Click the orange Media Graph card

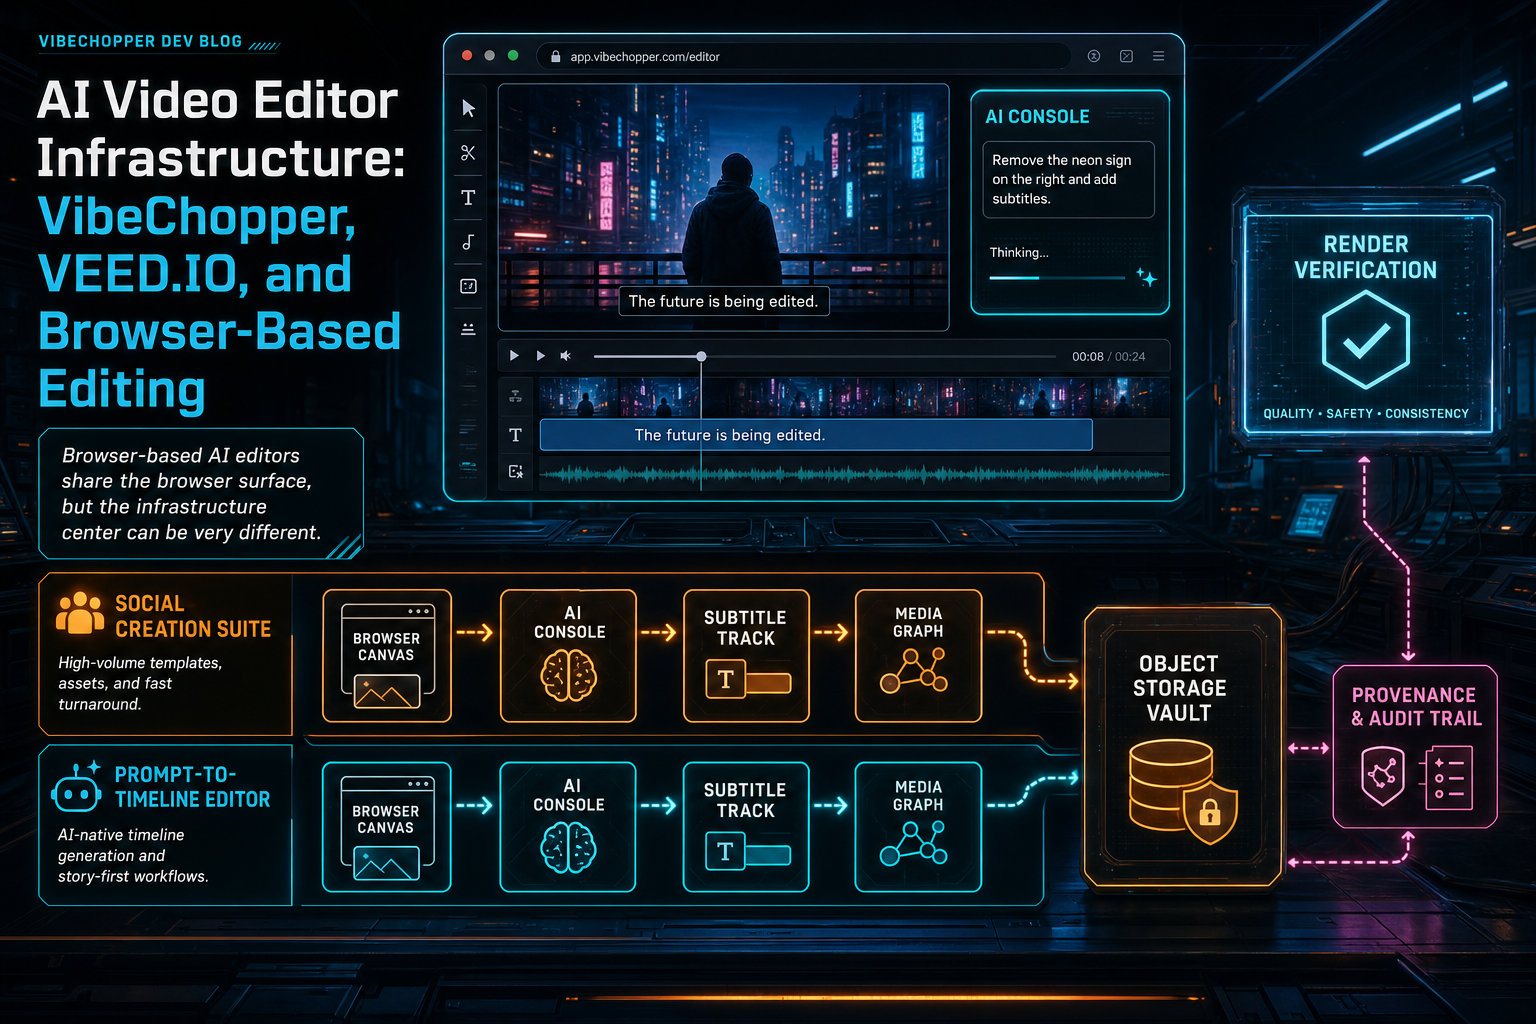click(x=918, y=656)
